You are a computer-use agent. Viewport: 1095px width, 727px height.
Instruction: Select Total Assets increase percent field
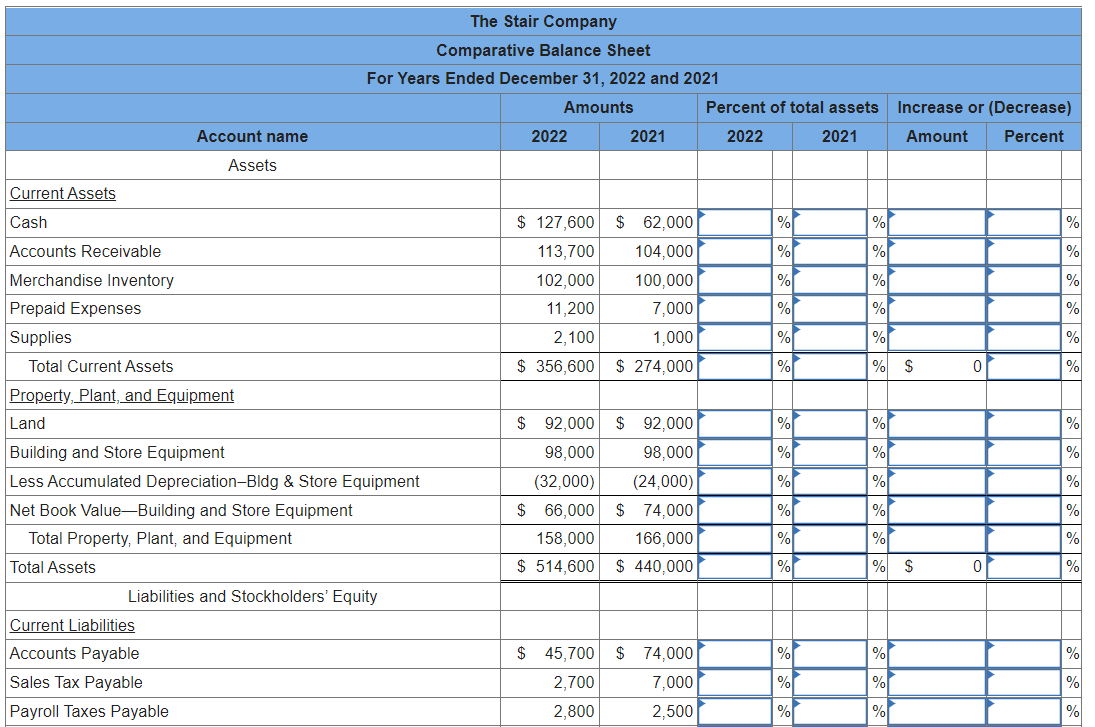pos(1024,567)
